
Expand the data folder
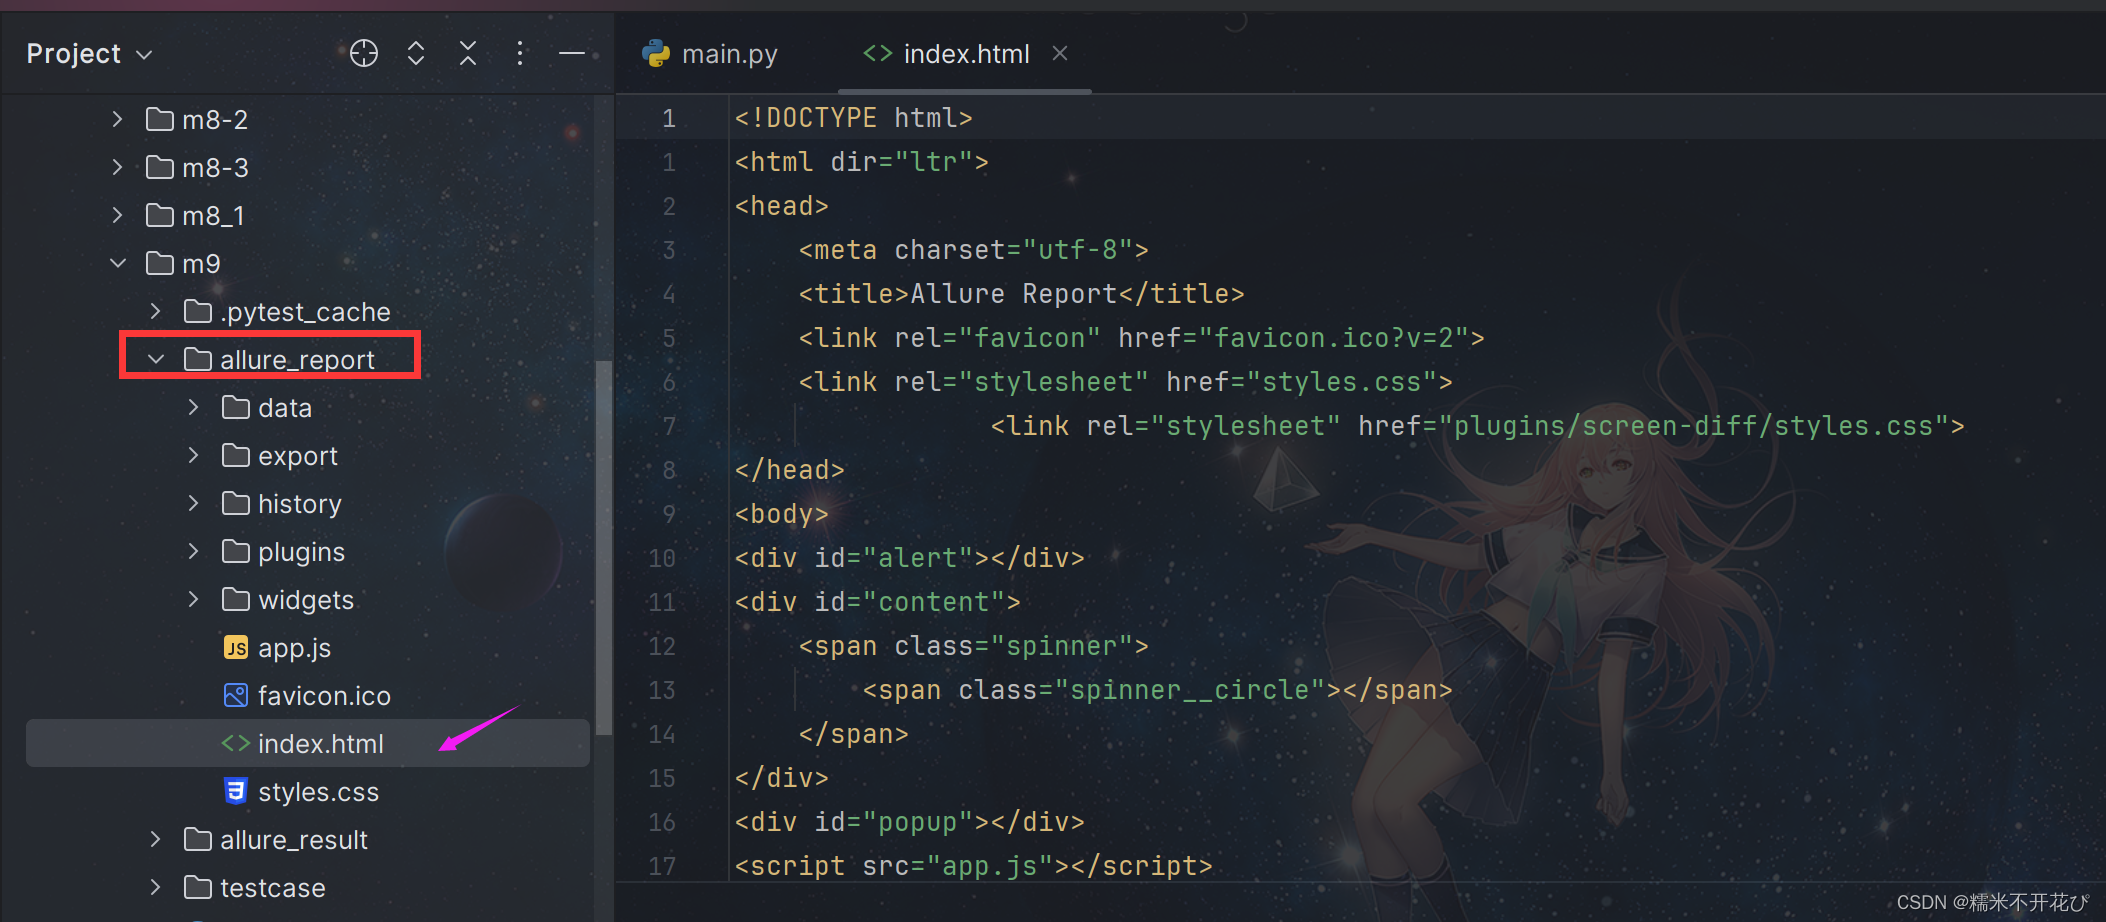pyautogui.click(x=193, y=407)
